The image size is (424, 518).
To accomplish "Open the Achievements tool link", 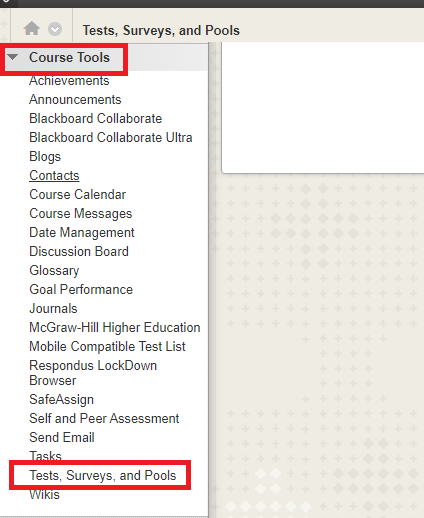I will pyautogui.click(x=69, y=81).
